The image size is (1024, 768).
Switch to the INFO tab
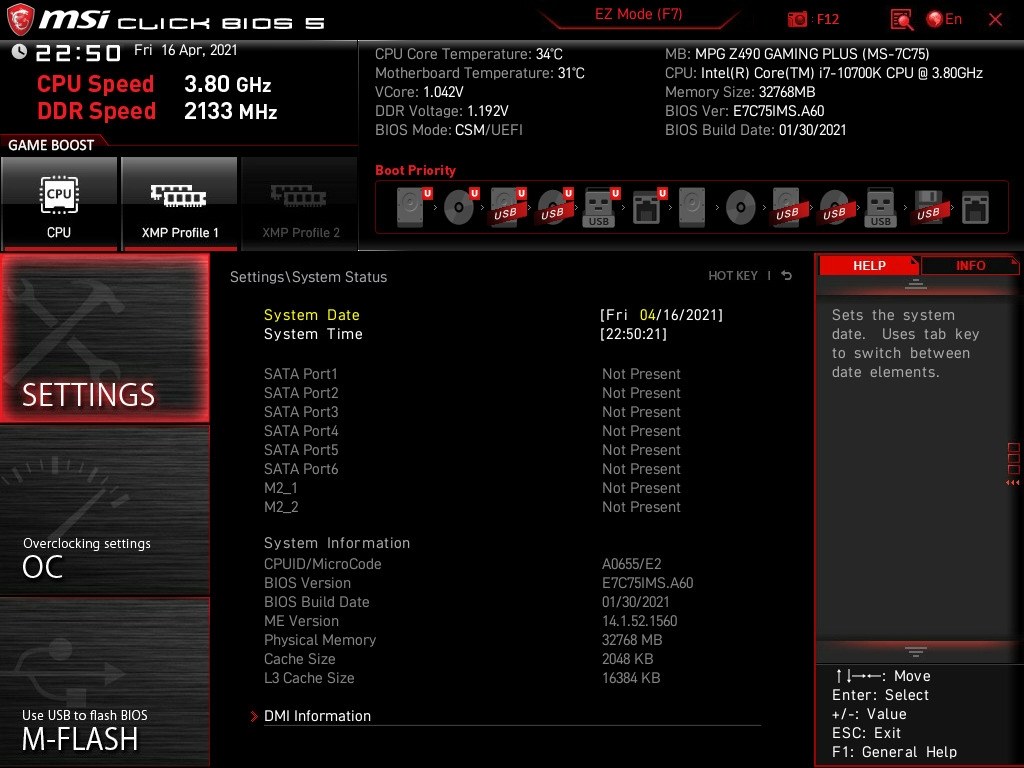pos(969,265)
